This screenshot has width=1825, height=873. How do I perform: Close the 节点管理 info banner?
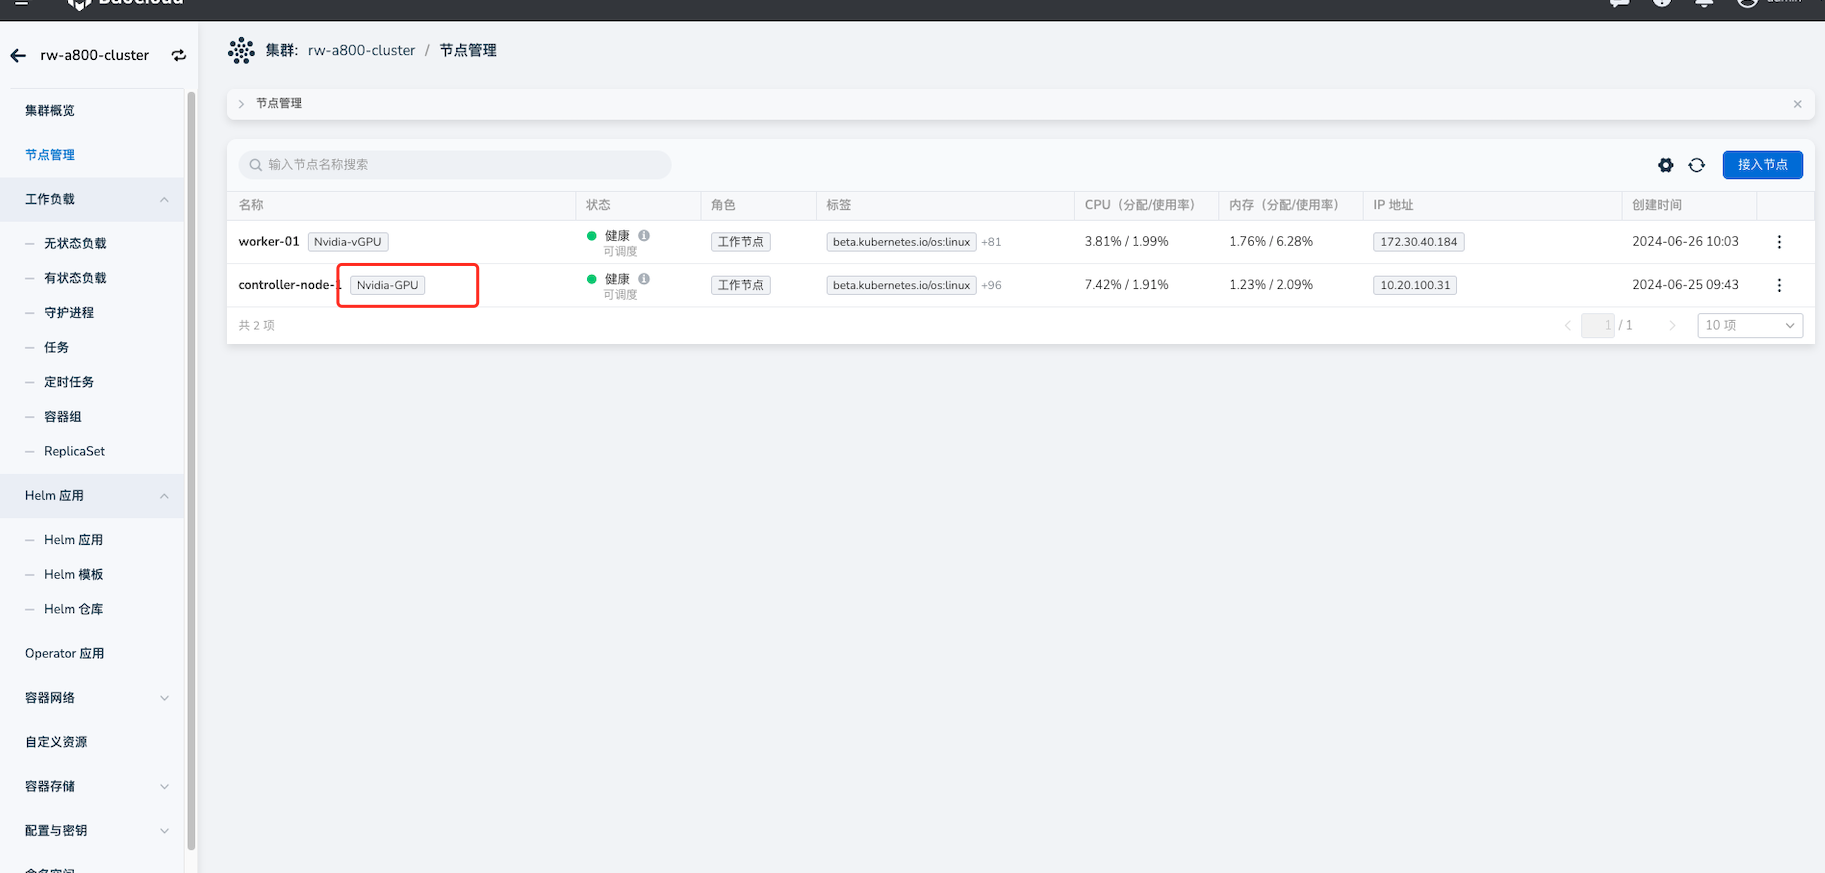pyautogui.click(x=1797, y=104)
